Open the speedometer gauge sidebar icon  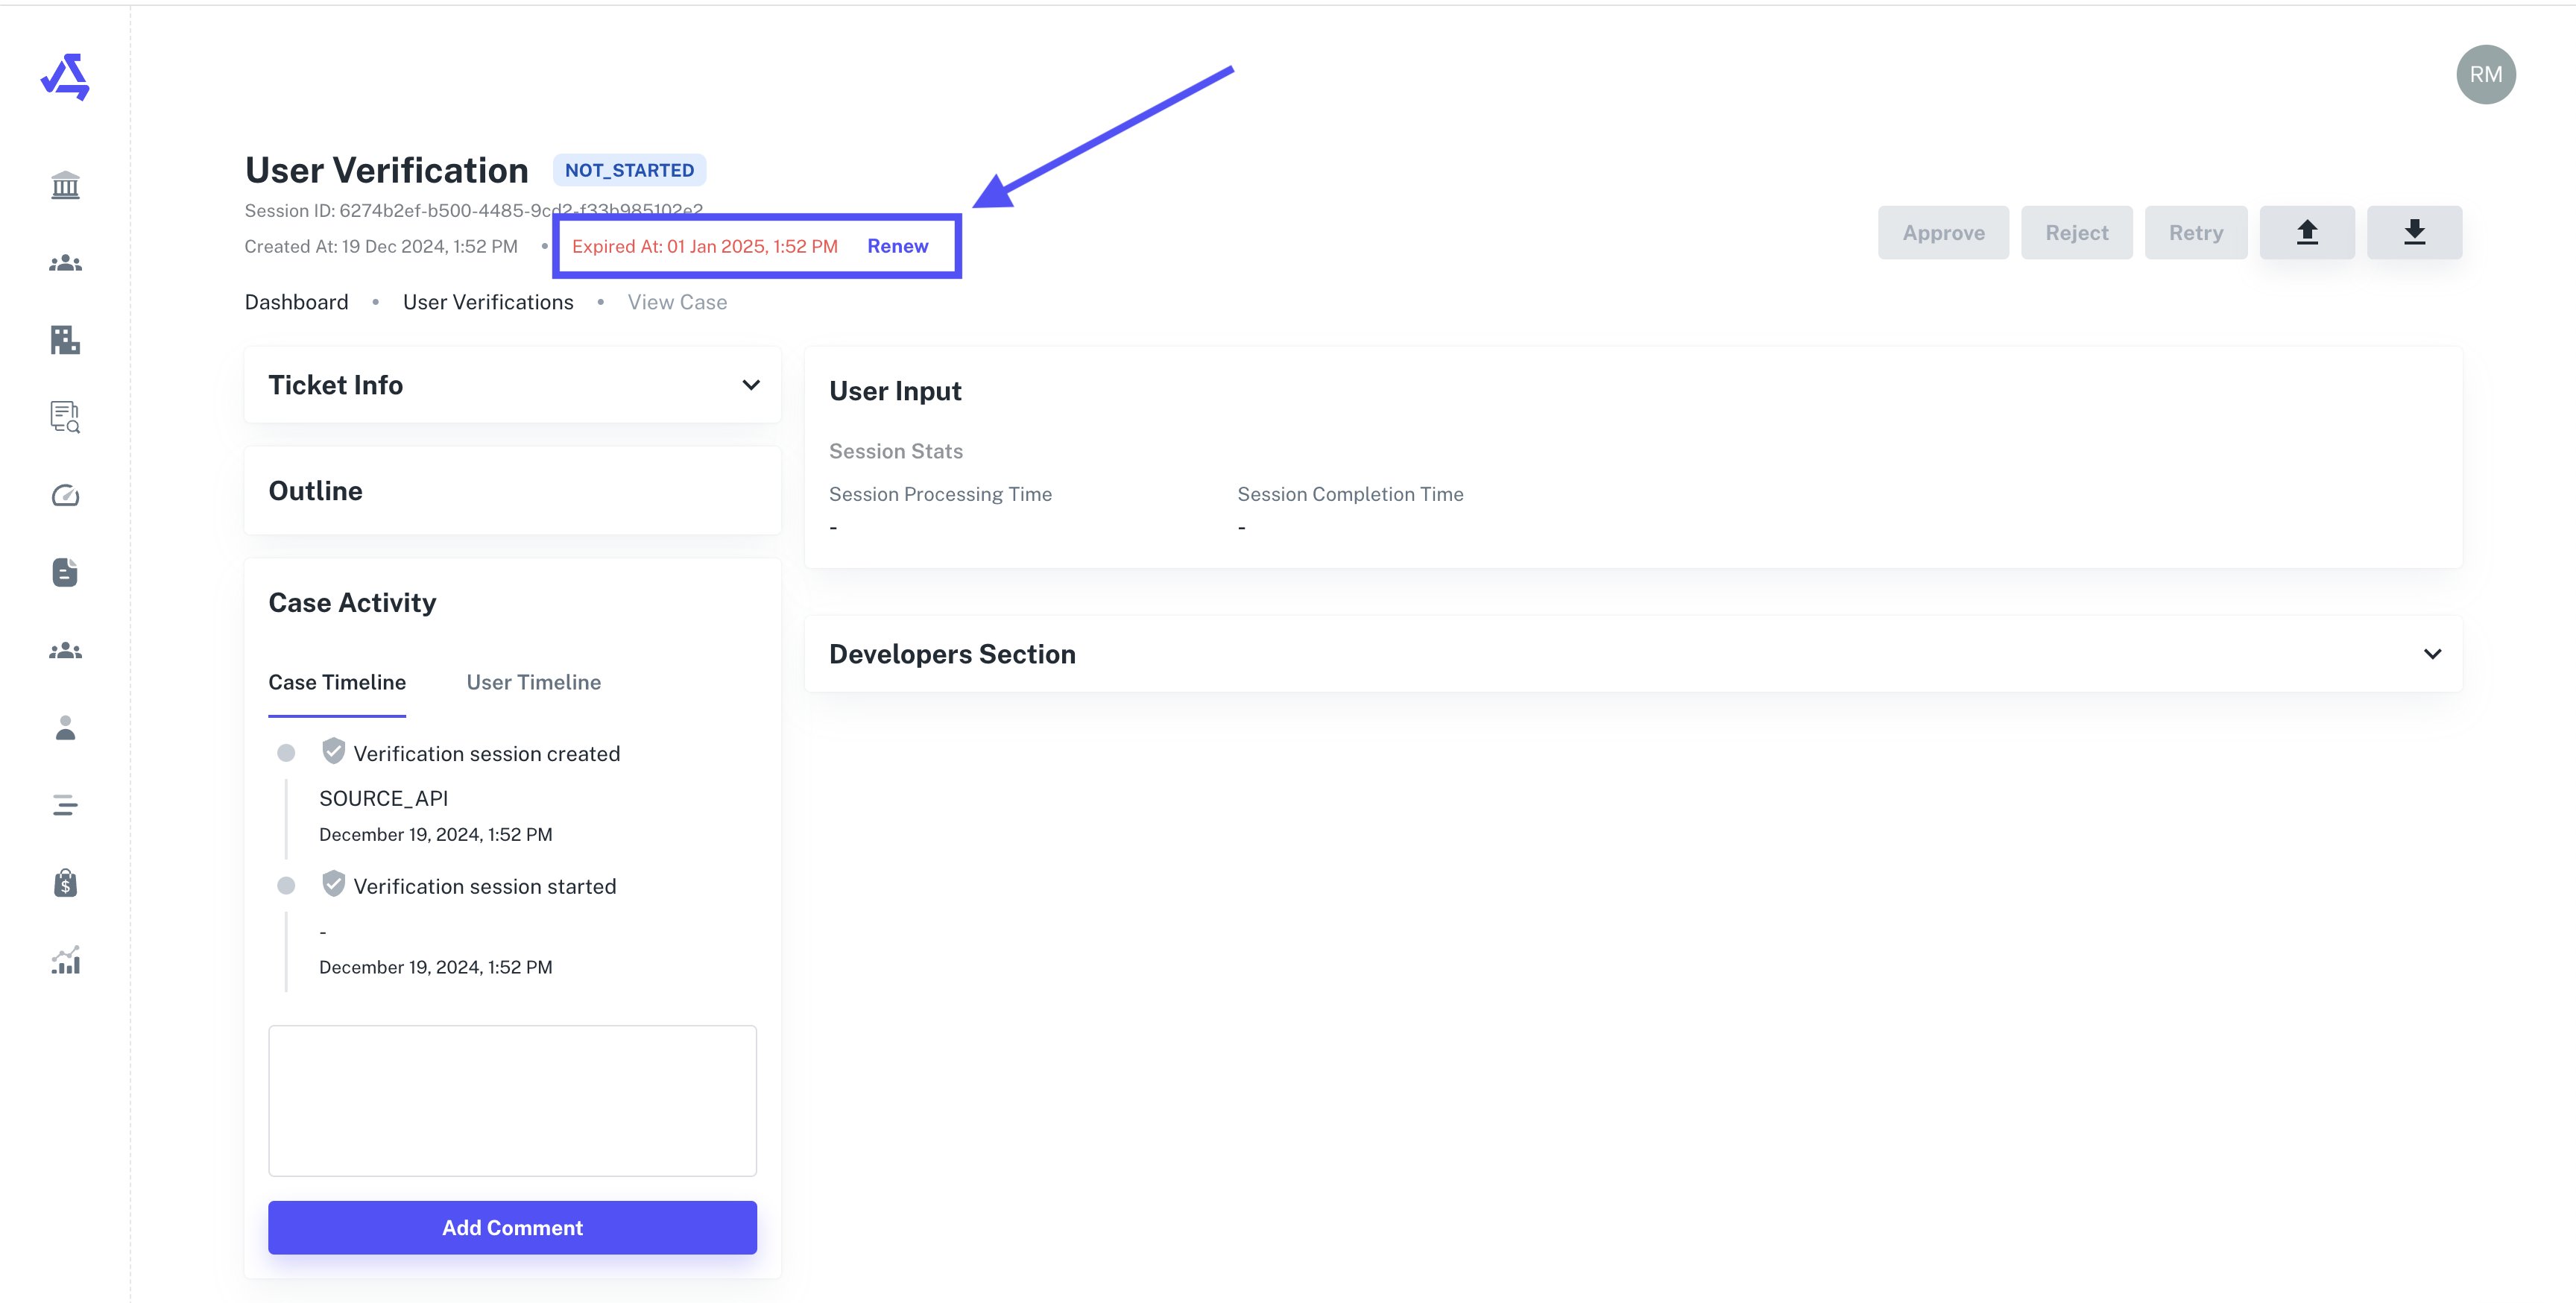tap(65, 495)
